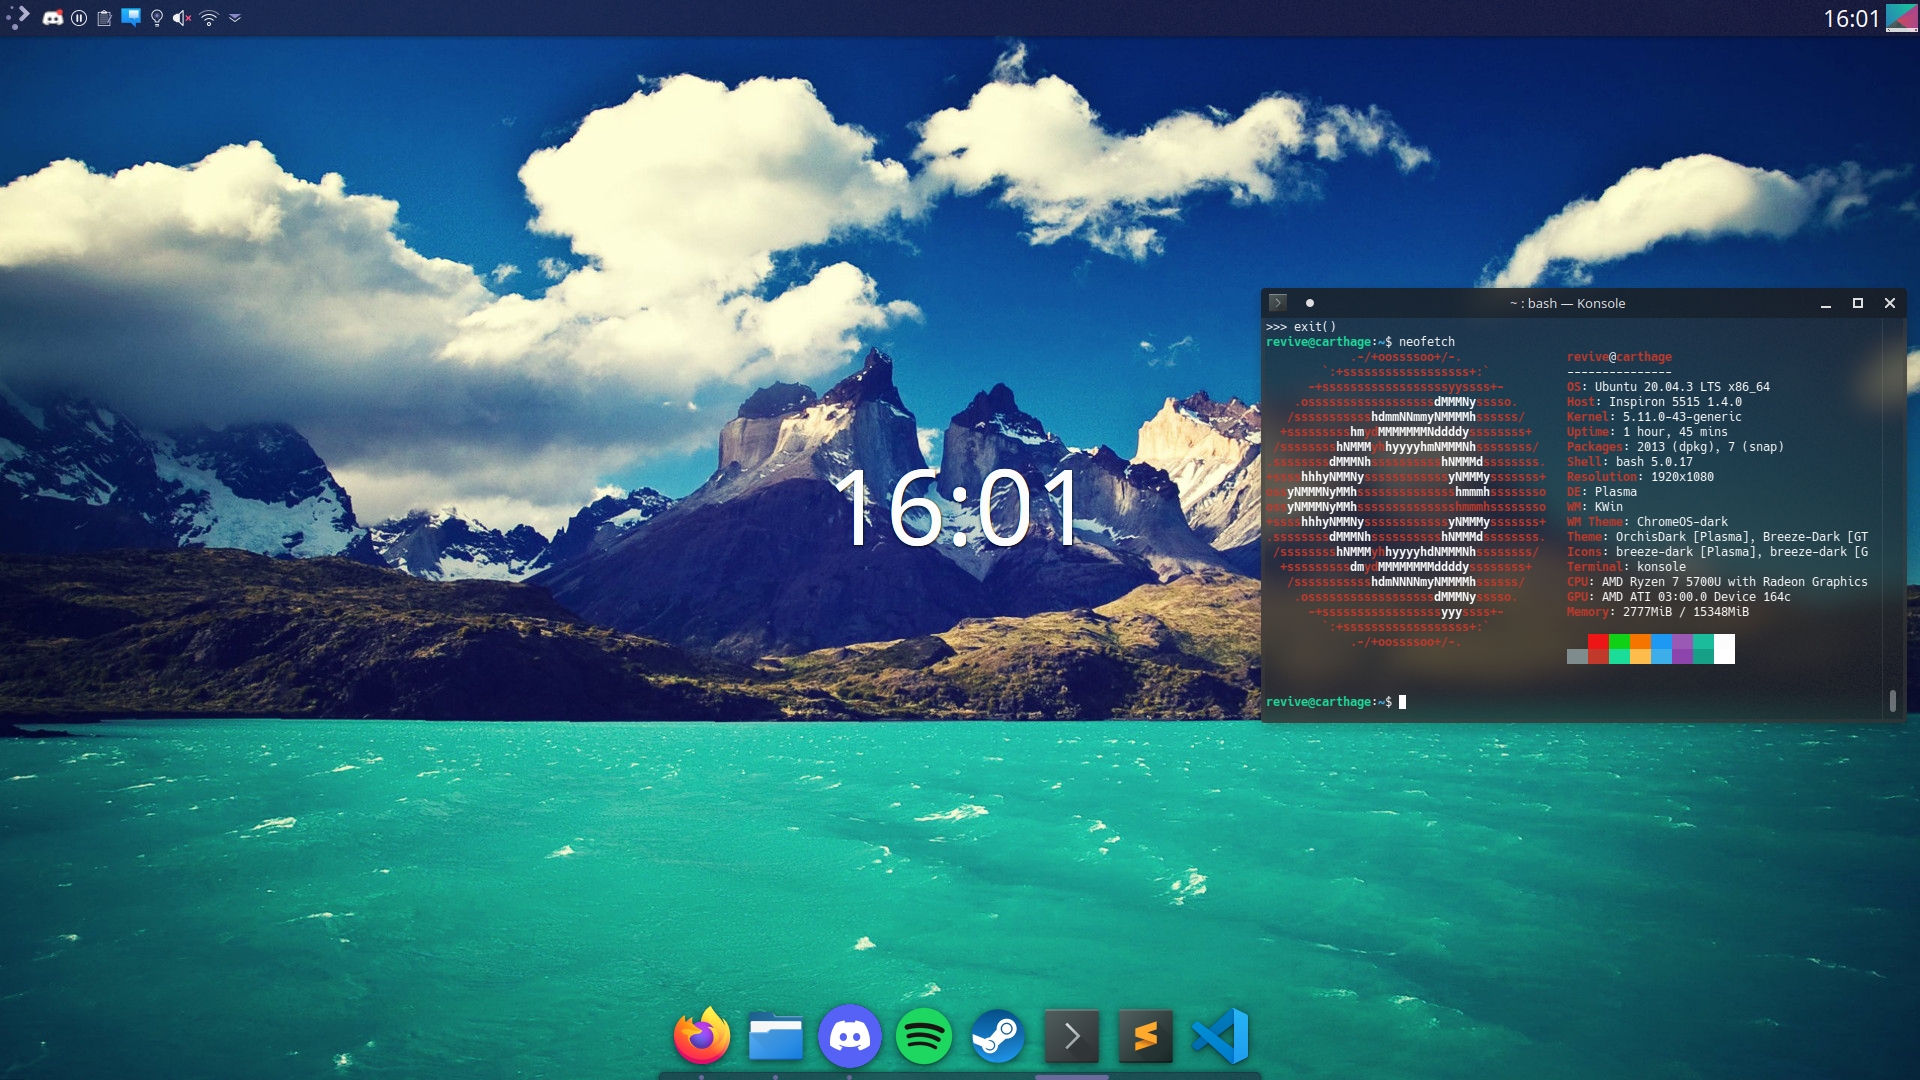Open the file manager folder dock icon
Screen dimensions: 1920x1080
click(776, 1036)
